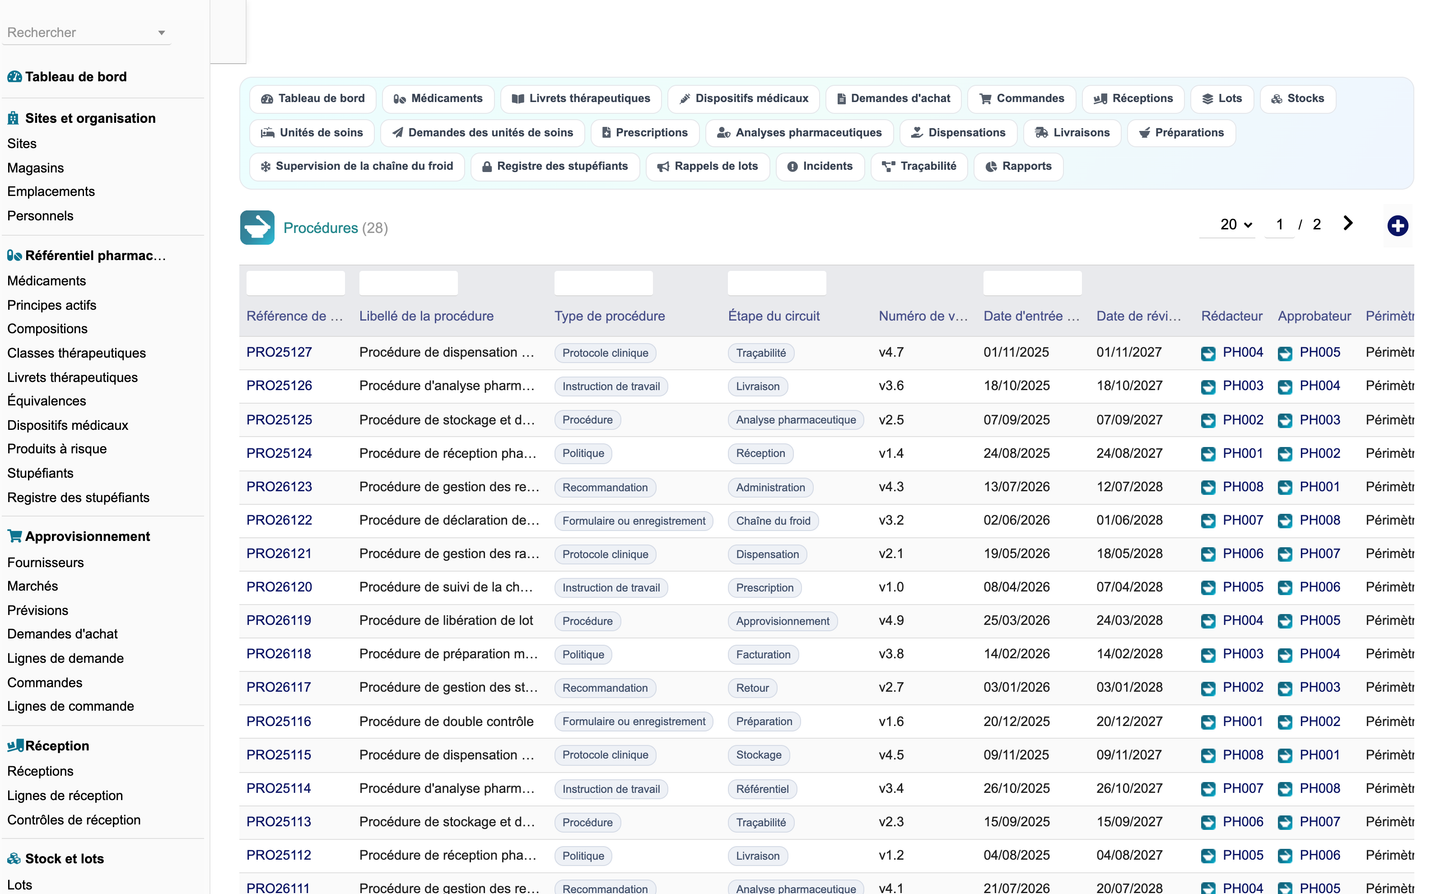
Task: Open the Rechercher dropdown
Action: point(87,33)
